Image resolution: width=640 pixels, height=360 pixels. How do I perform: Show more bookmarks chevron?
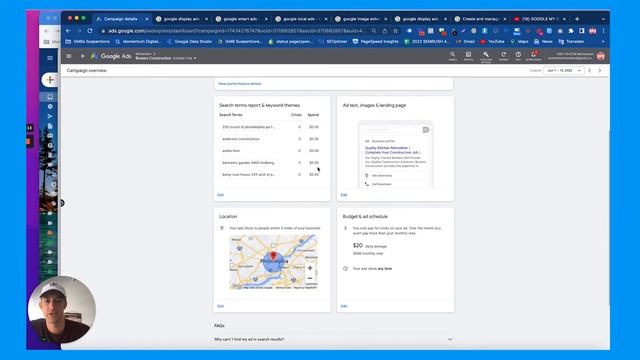pyautogui.click(x=603, y=42)
